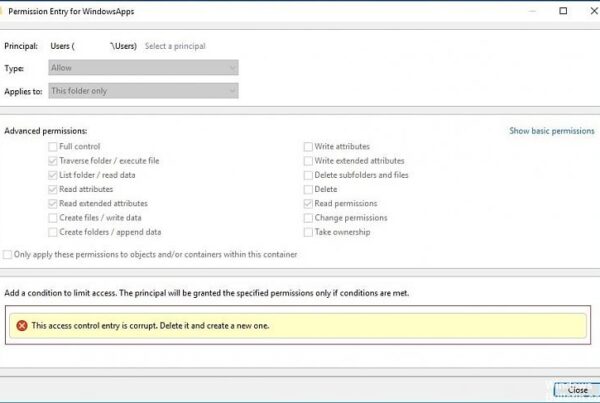Check the Write attributes checkbox
The height and width of the screenshot is (403, 600).
tap(308, 147)
